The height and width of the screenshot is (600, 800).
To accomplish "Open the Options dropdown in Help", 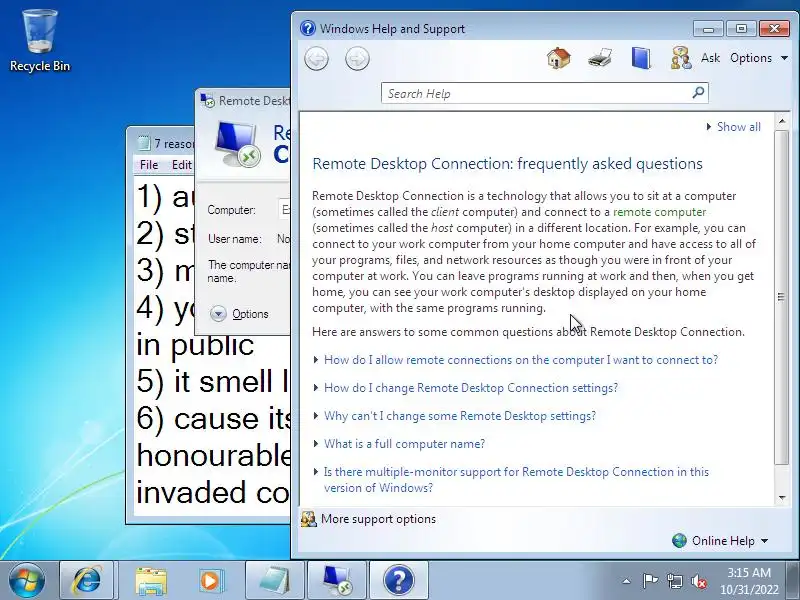I will [759, 58].
